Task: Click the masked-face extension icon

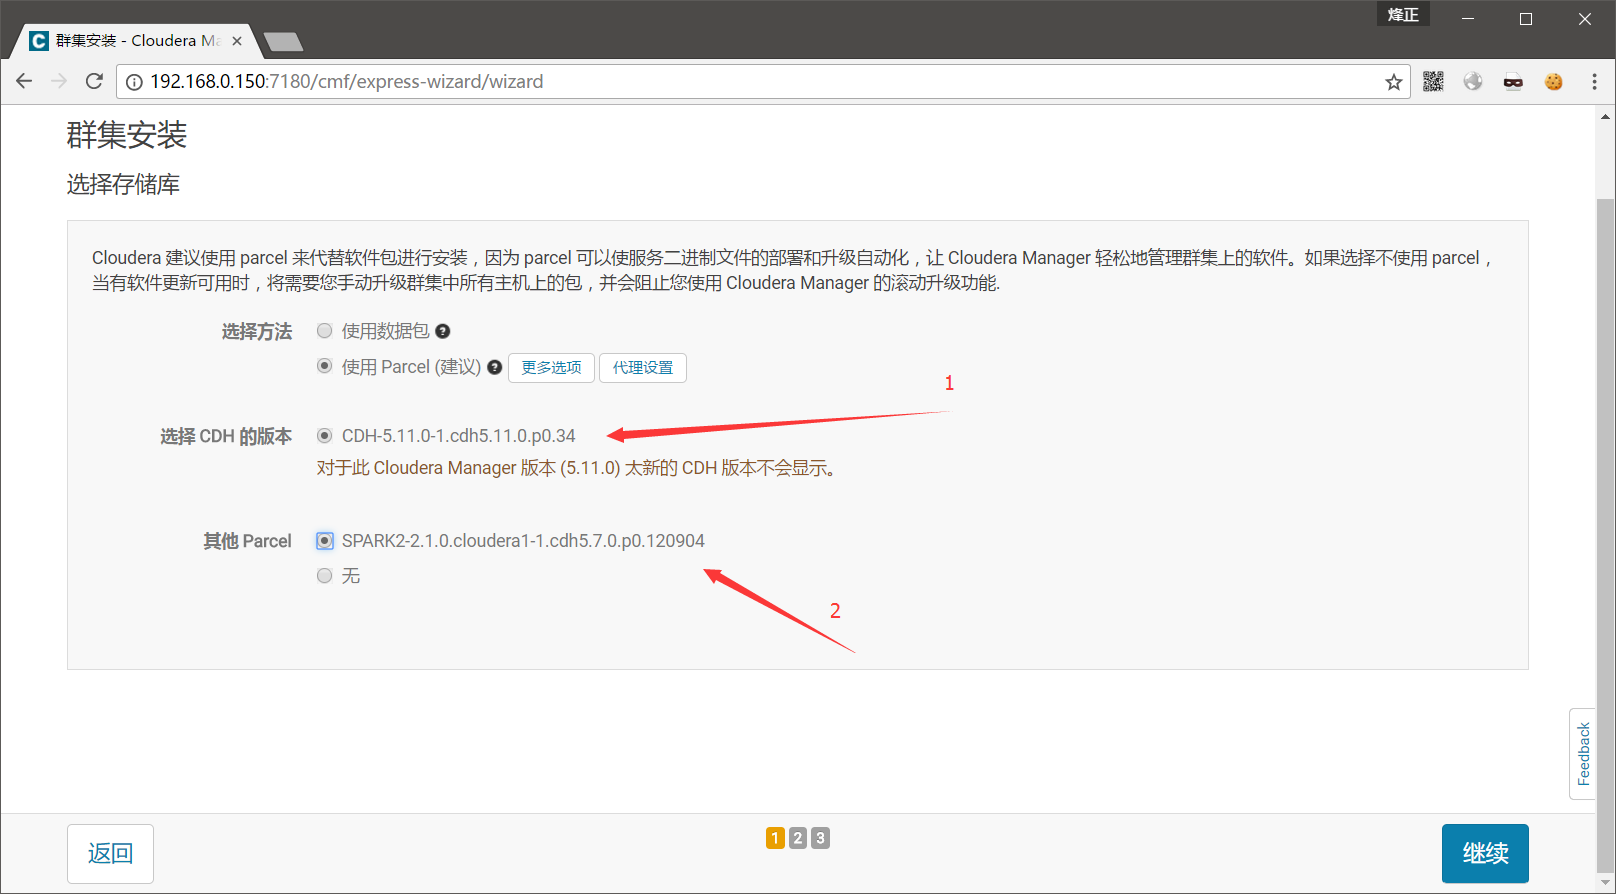Action: (x=1513, y=82)
